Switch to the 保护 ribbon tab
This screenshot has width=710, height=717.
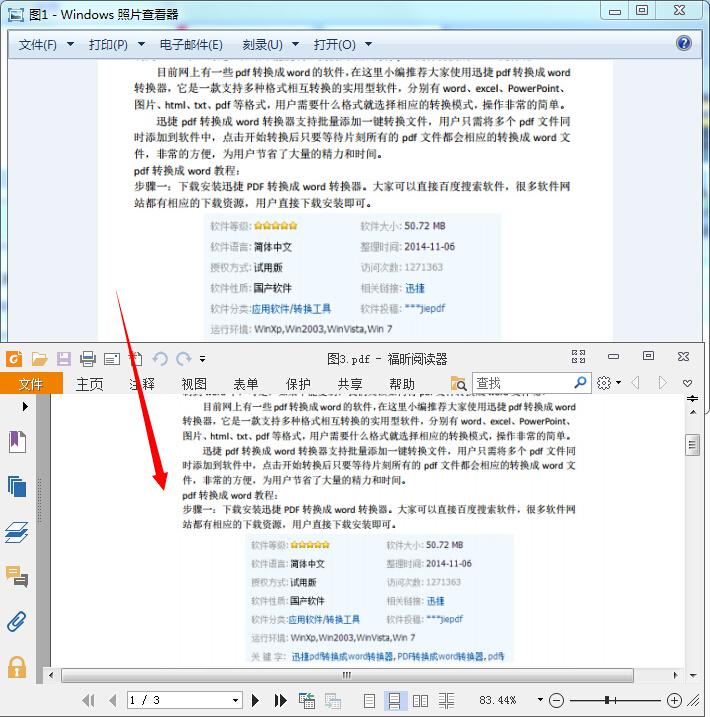pos(298,384)
